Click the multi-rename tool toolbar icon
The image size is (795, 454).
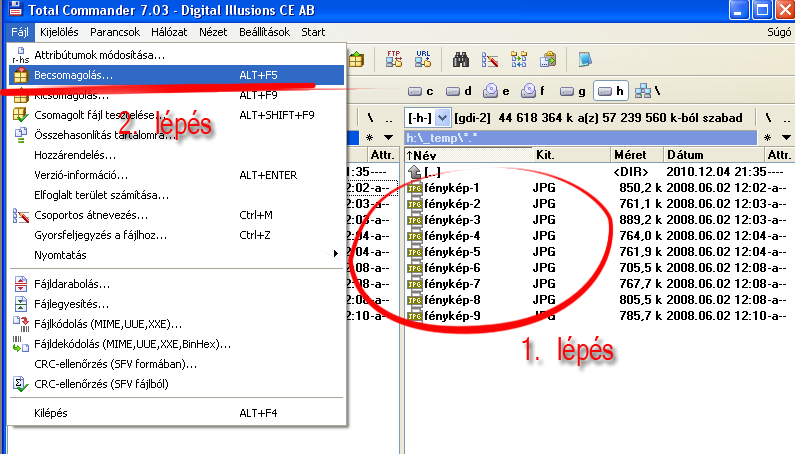[489, 60]
